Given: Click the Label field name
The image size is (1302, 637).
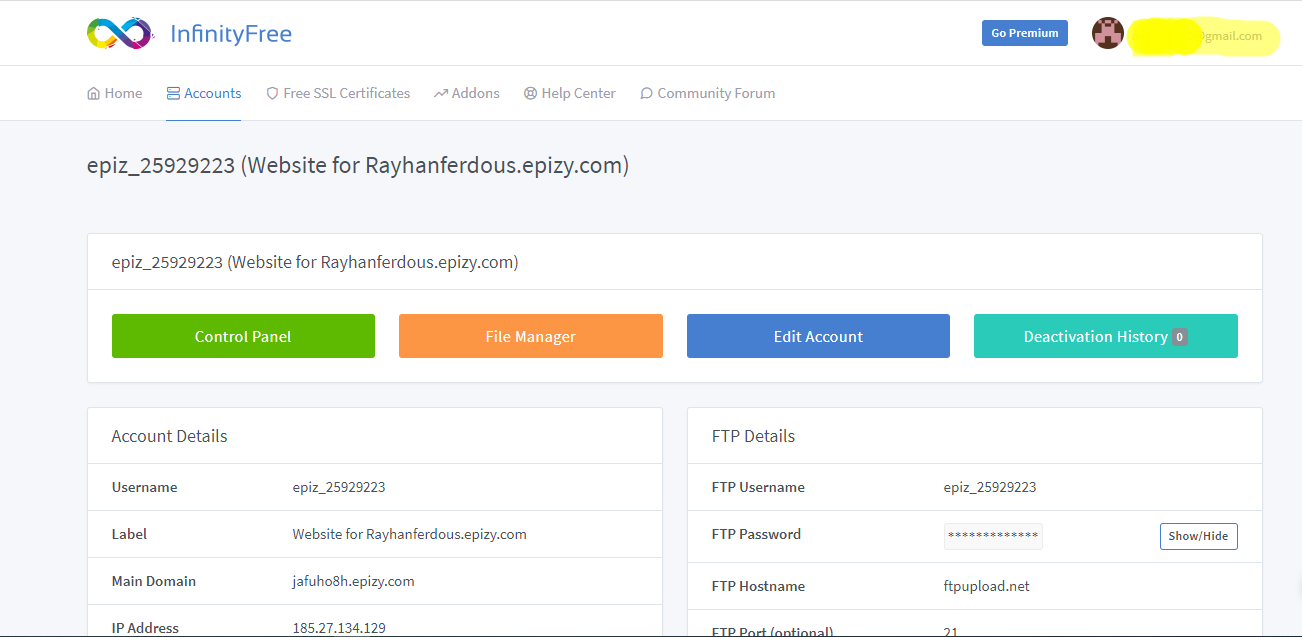Looking at the screenshot, I should coord(129,534).
